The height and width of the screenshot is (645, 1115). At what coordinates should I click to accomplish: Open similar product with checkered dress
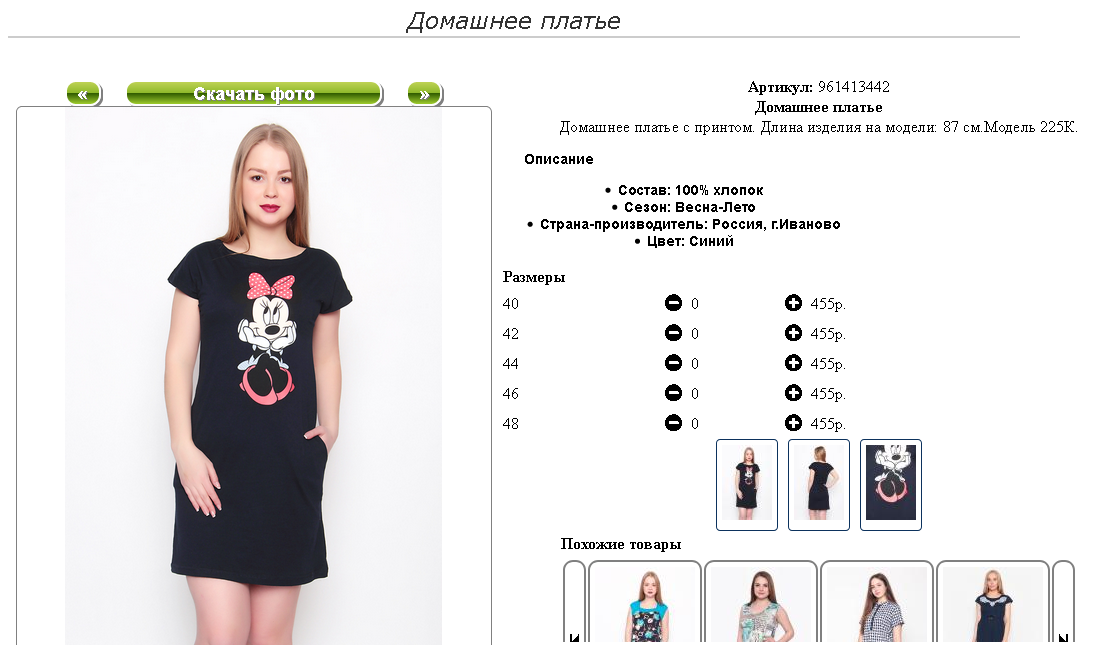[877, 603]
